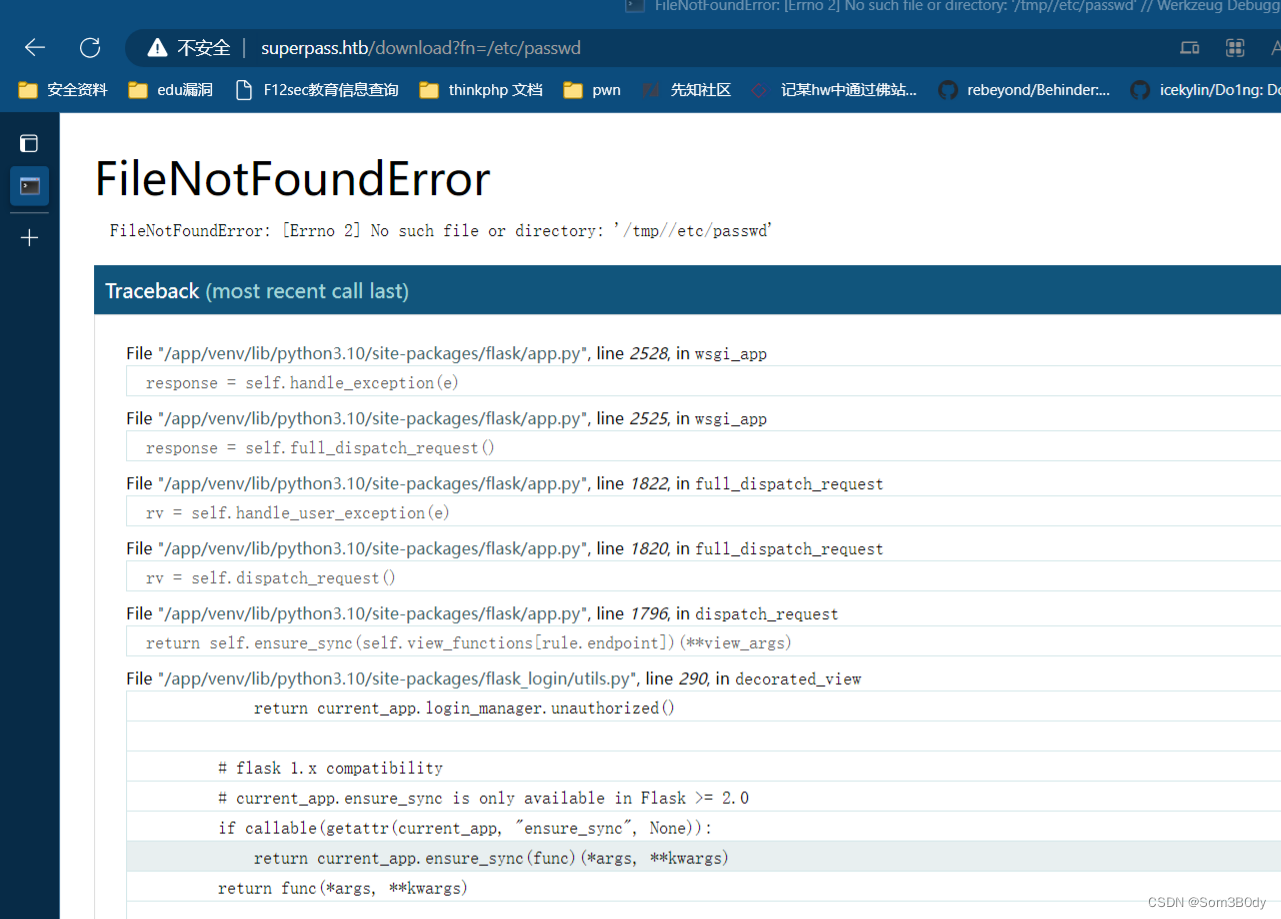Open the icekylin/Do1ng GitHub bookmark

tap(1205, 90)
